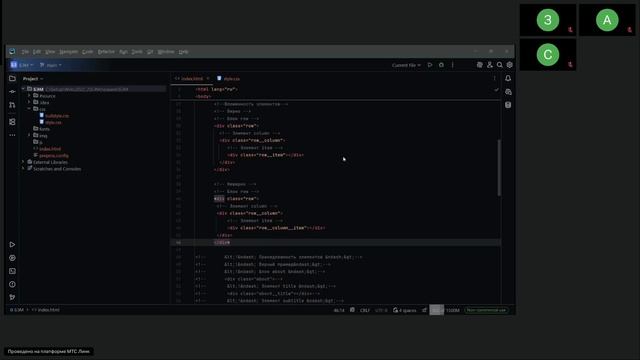Screen dimensions: 640x360
Task: Open Search Everywhere magnifier icon
Action: 500,65
